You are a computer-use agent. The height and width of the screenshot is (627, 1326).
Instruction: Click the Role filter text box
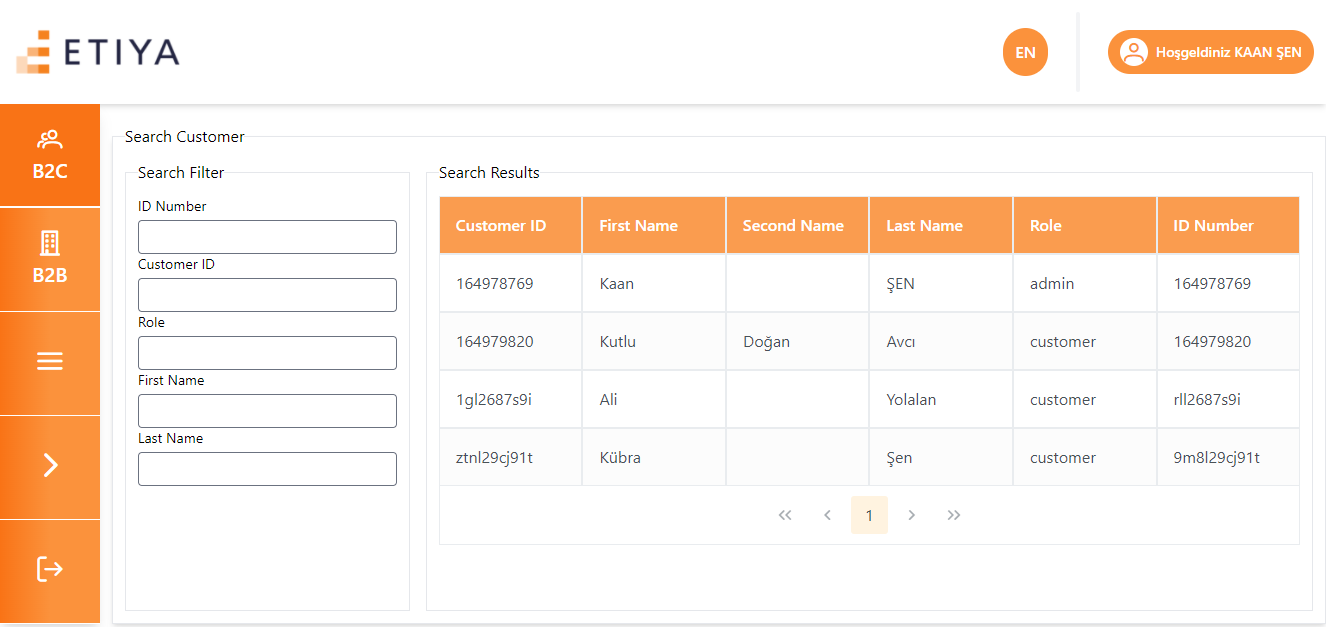[267, 353]
